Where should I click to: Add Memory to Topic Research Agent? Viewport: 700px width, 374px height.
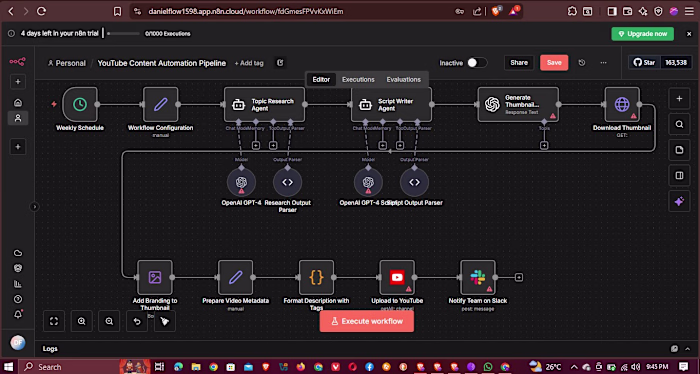coord(256,145)
